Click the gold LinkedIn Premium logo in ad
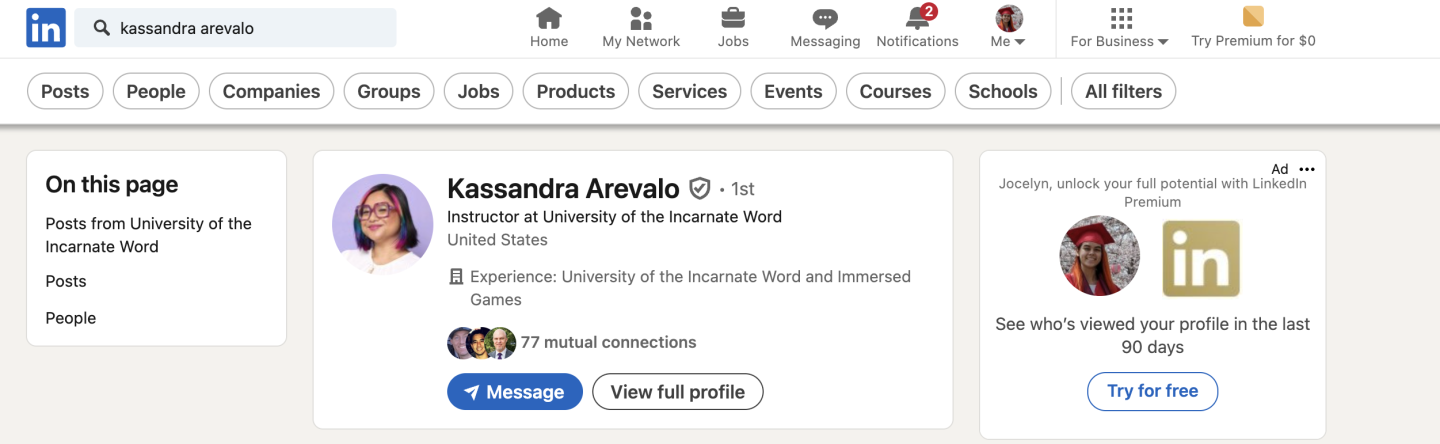This screenshot has height=444, width=1440. click(1201, 258)
